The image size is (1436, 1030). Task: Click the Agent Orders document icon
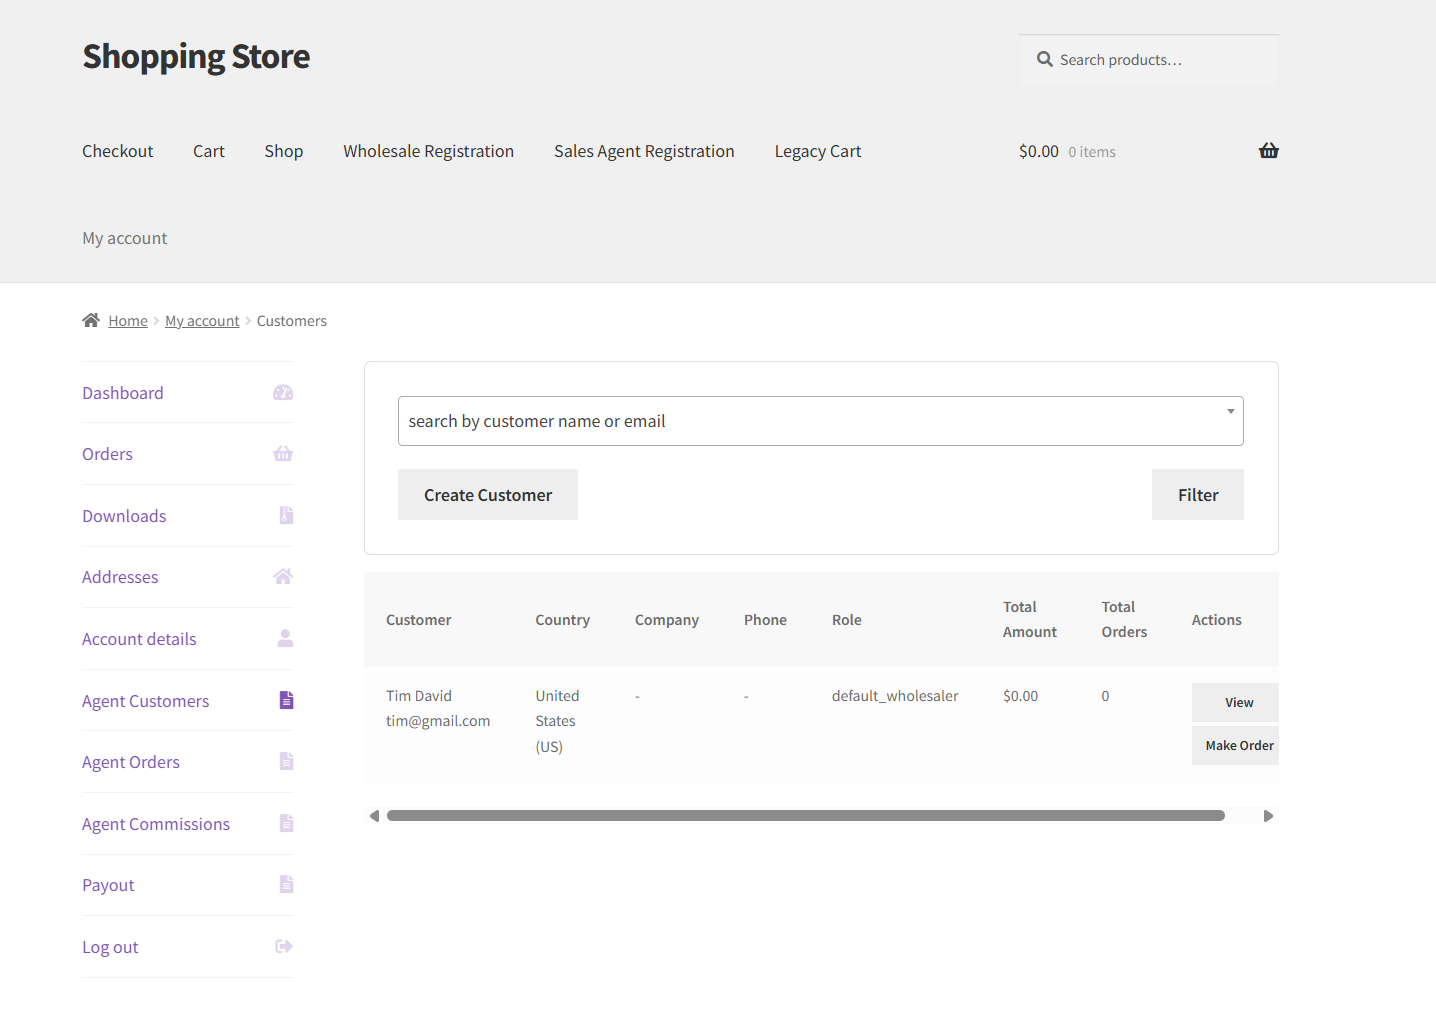(x=286, y=761)
